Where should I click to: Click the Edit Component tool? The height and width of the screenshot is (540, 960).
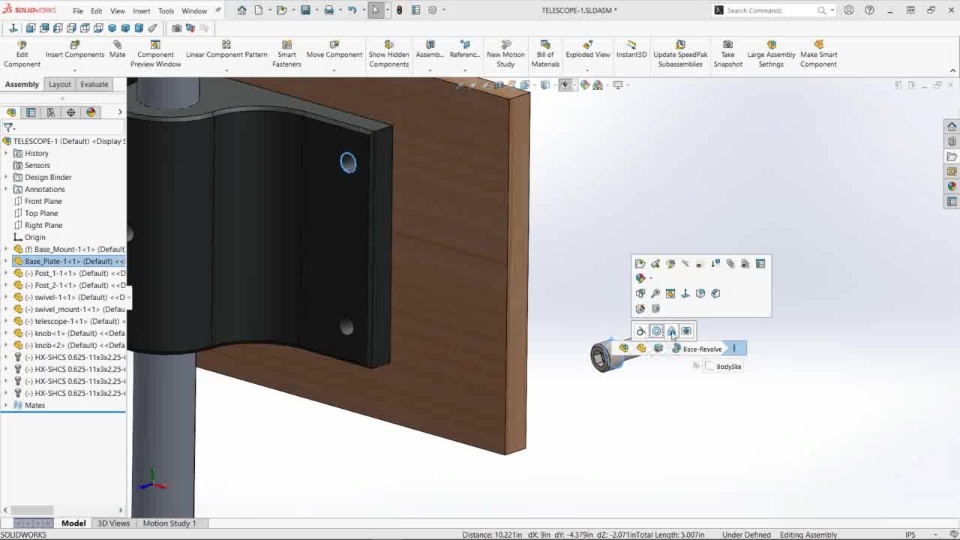click(22, 54)
